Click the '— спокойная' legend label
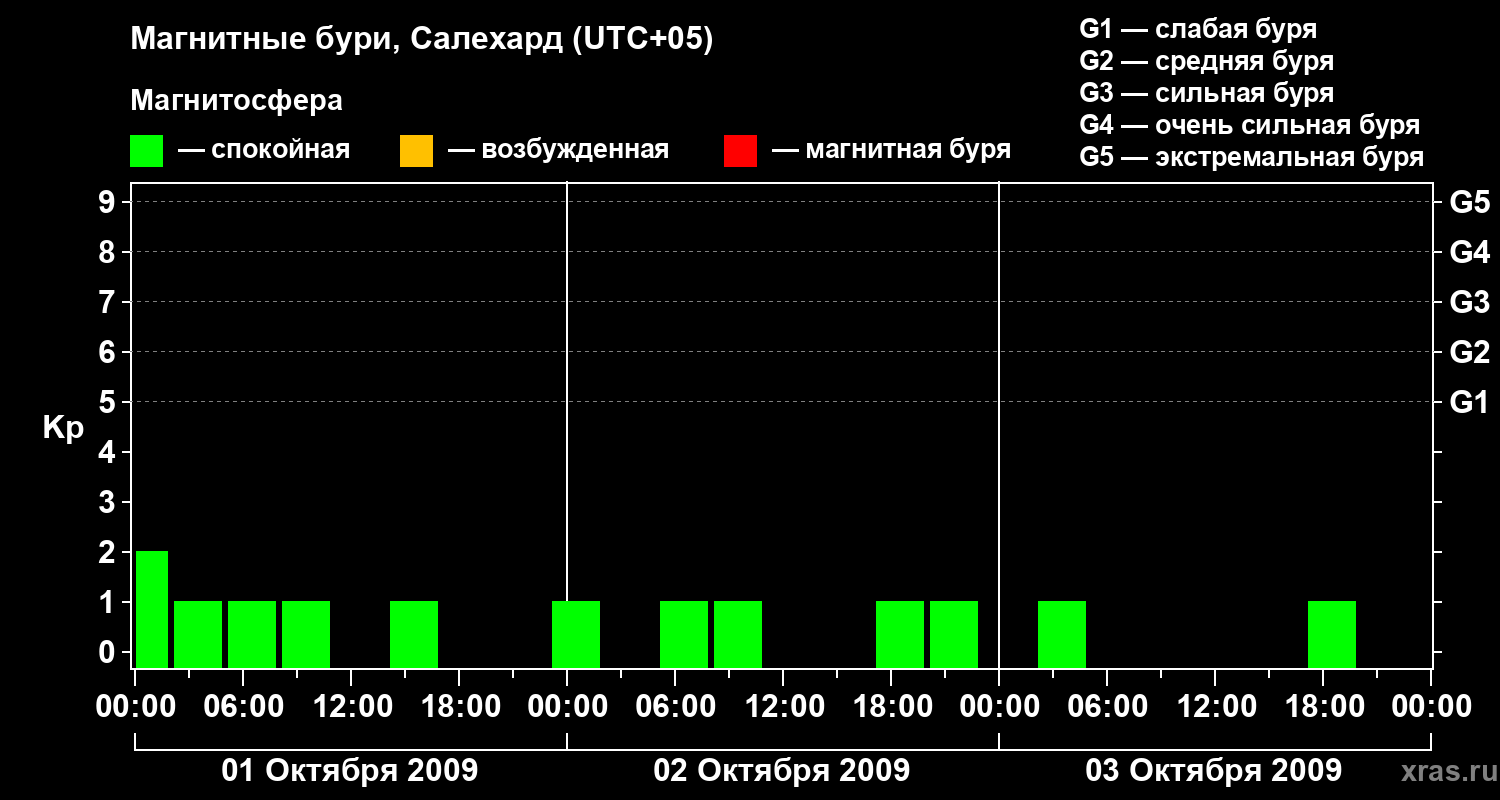1500x800 pixels. pyautogui.click(x=264, y=151)
